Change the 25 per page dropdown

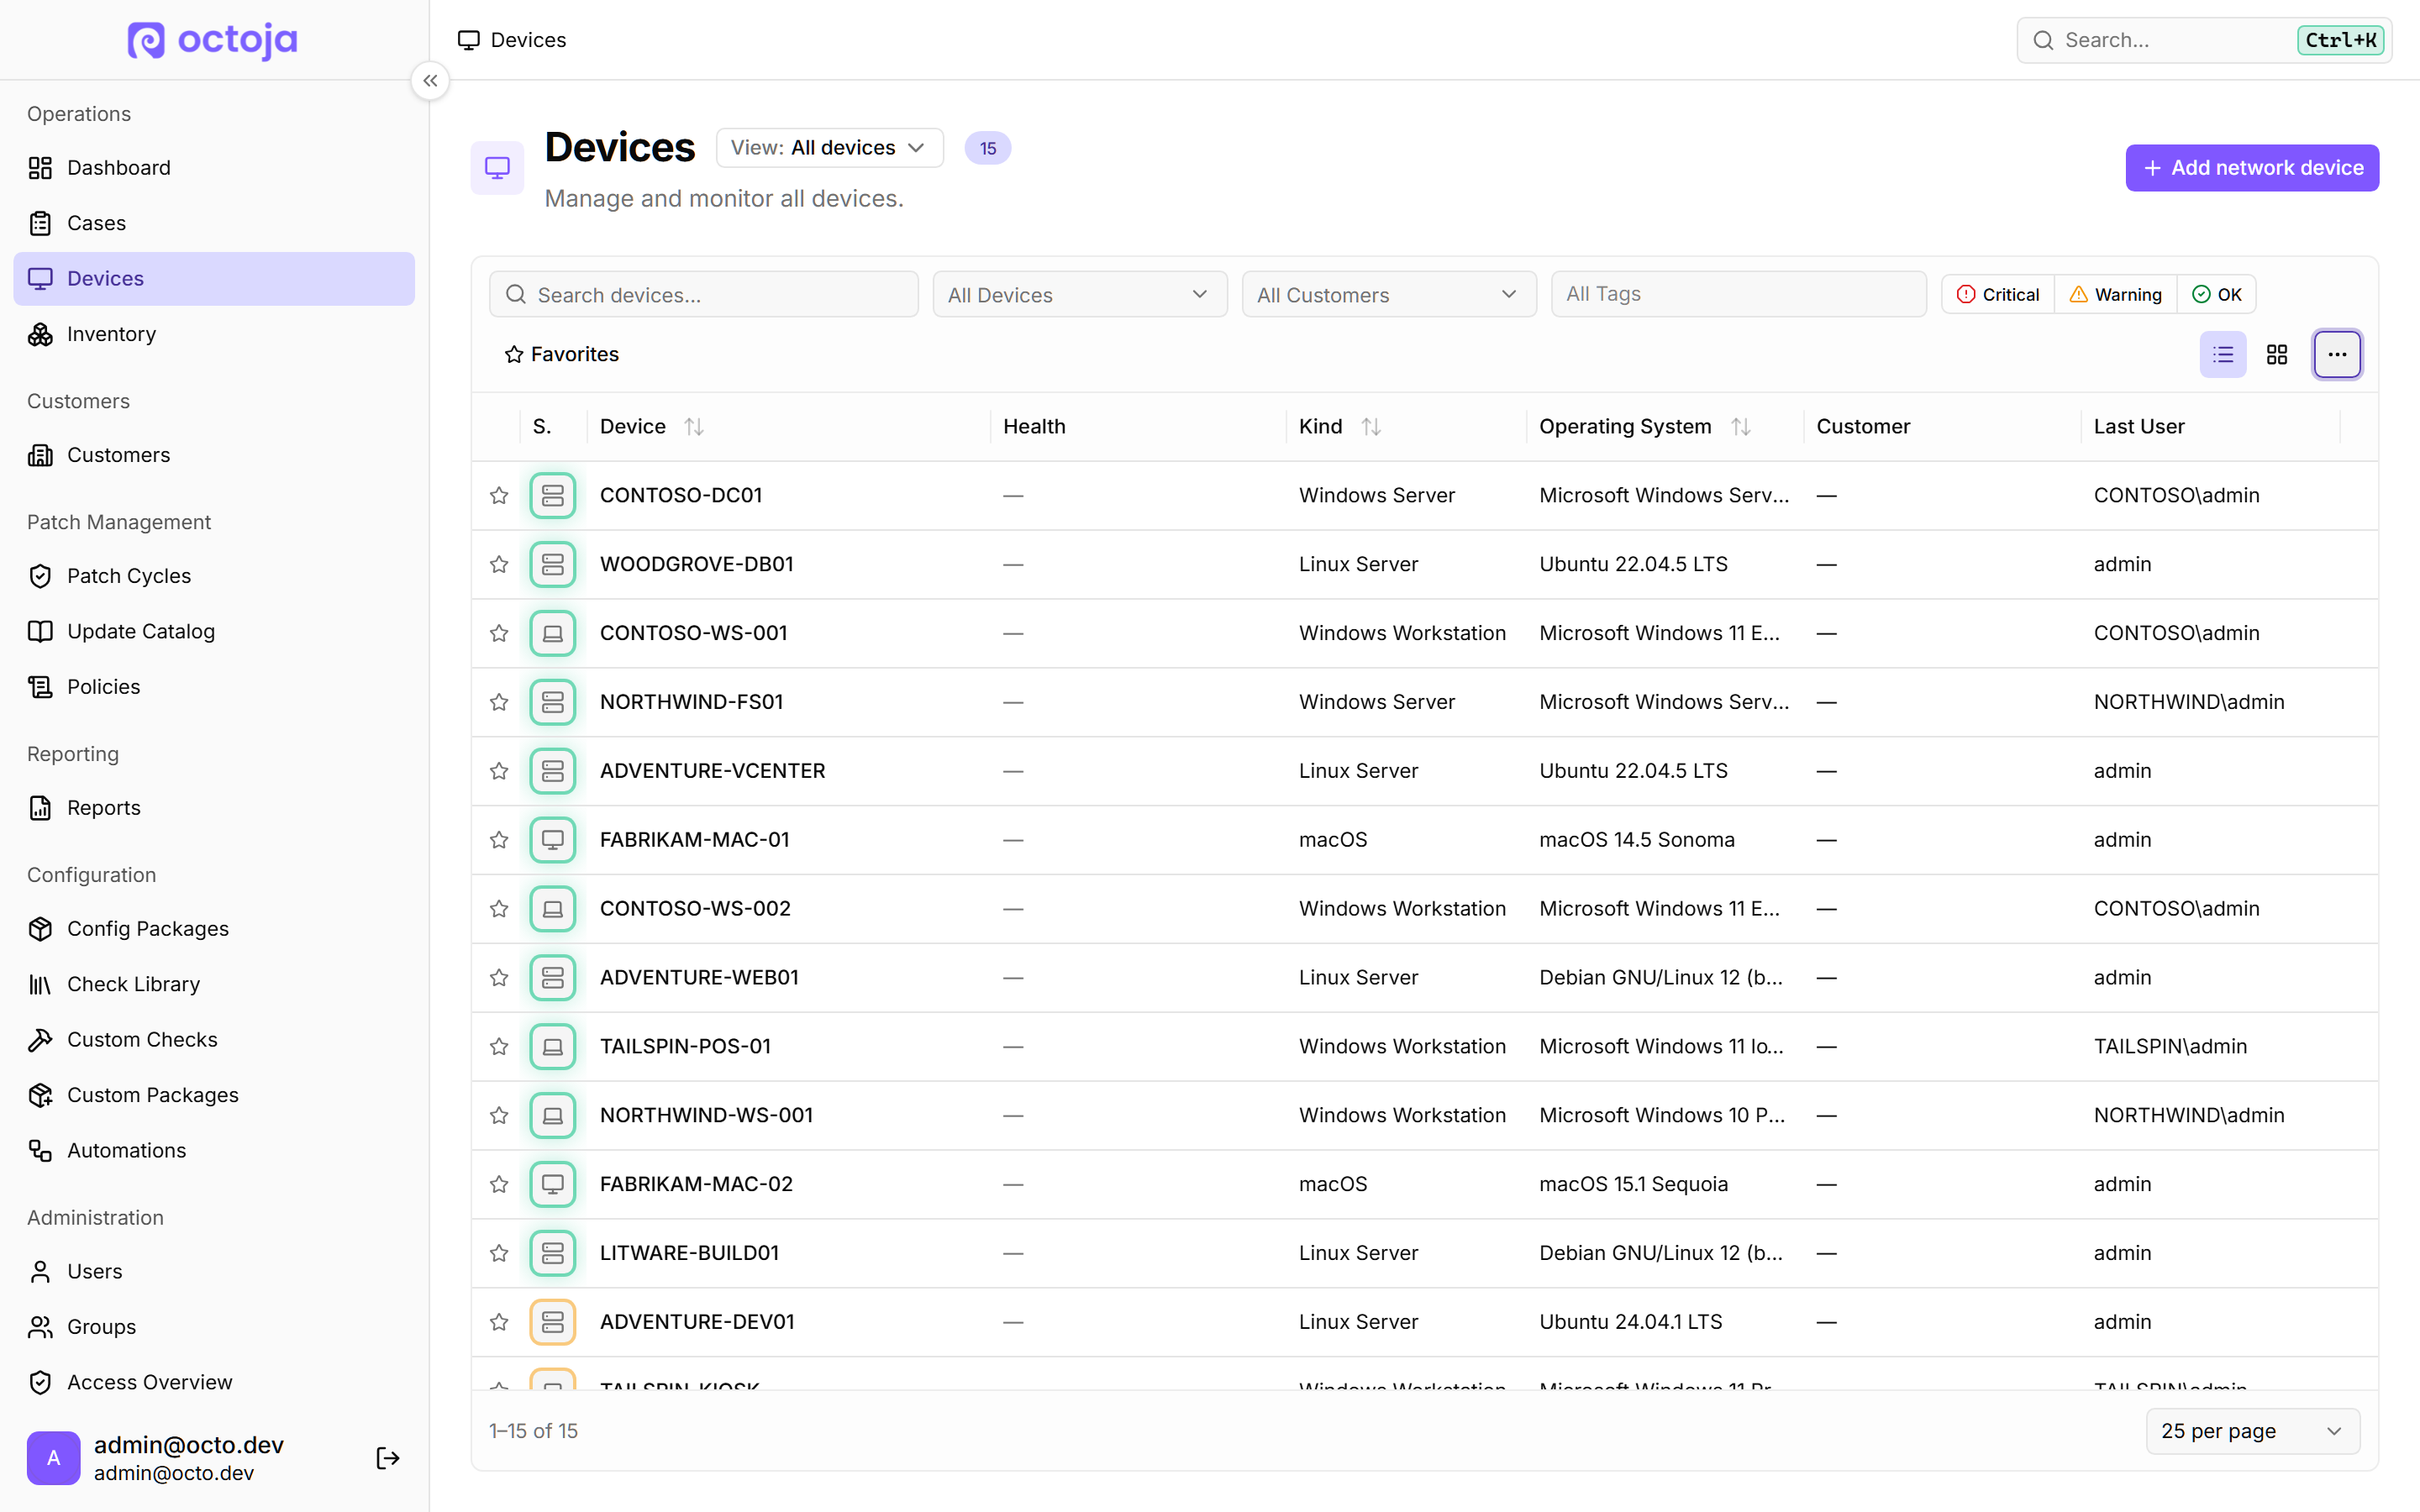tap(2252, 1431)
